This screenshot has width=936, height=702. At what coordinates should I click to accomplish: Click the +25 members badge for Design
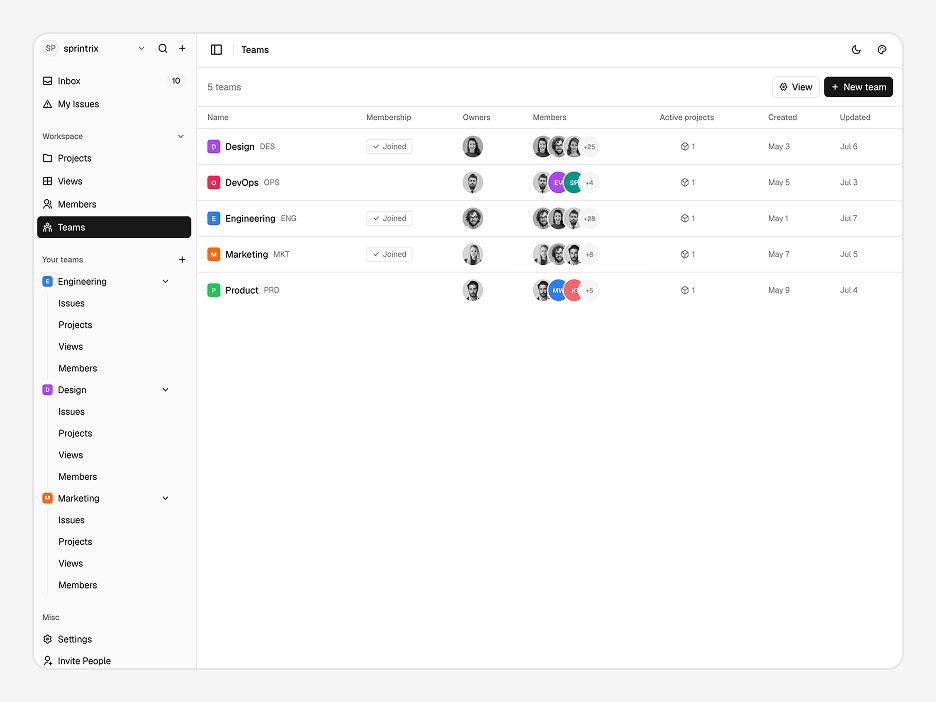(x=589, y=147)
